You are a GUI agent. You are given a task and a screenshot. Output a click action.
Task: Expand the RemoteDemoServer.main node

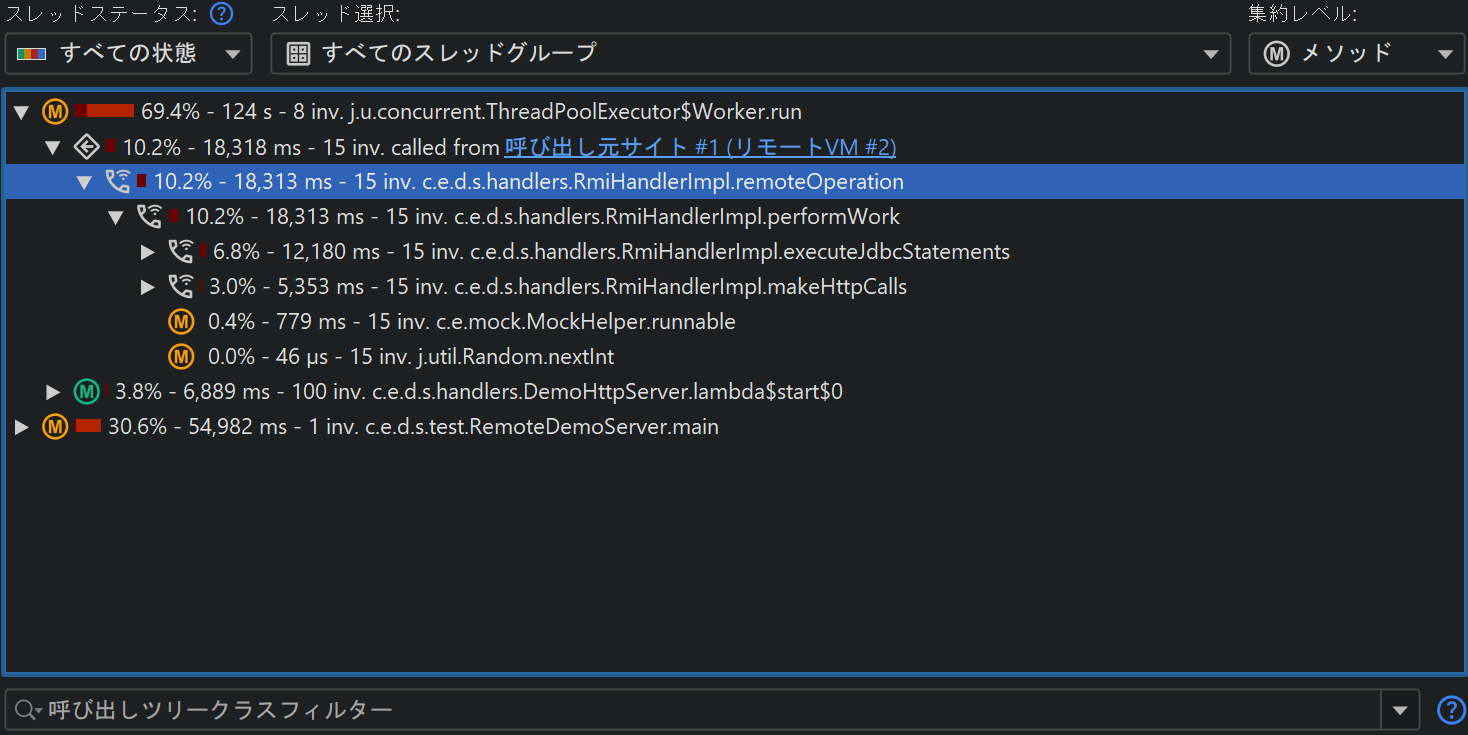pos(21,427)
